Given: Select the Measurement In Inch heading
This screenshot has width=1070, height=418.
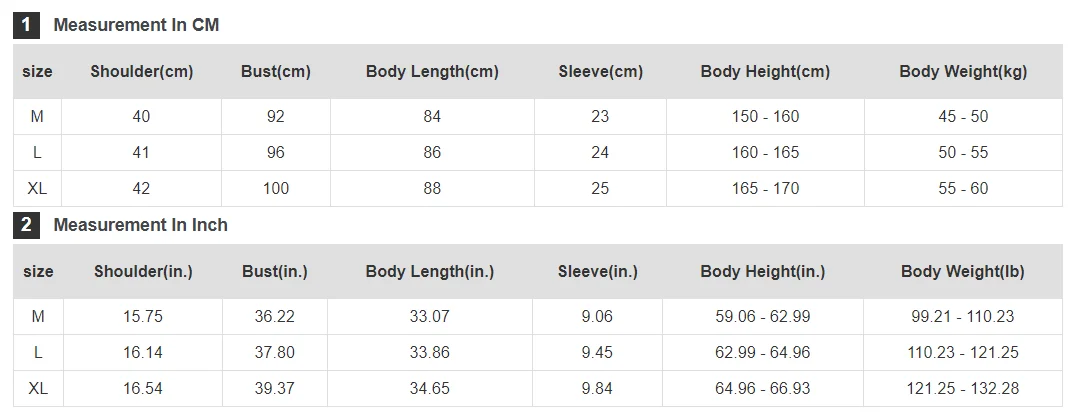Looking at the screenshot, I should pos(141,225).
